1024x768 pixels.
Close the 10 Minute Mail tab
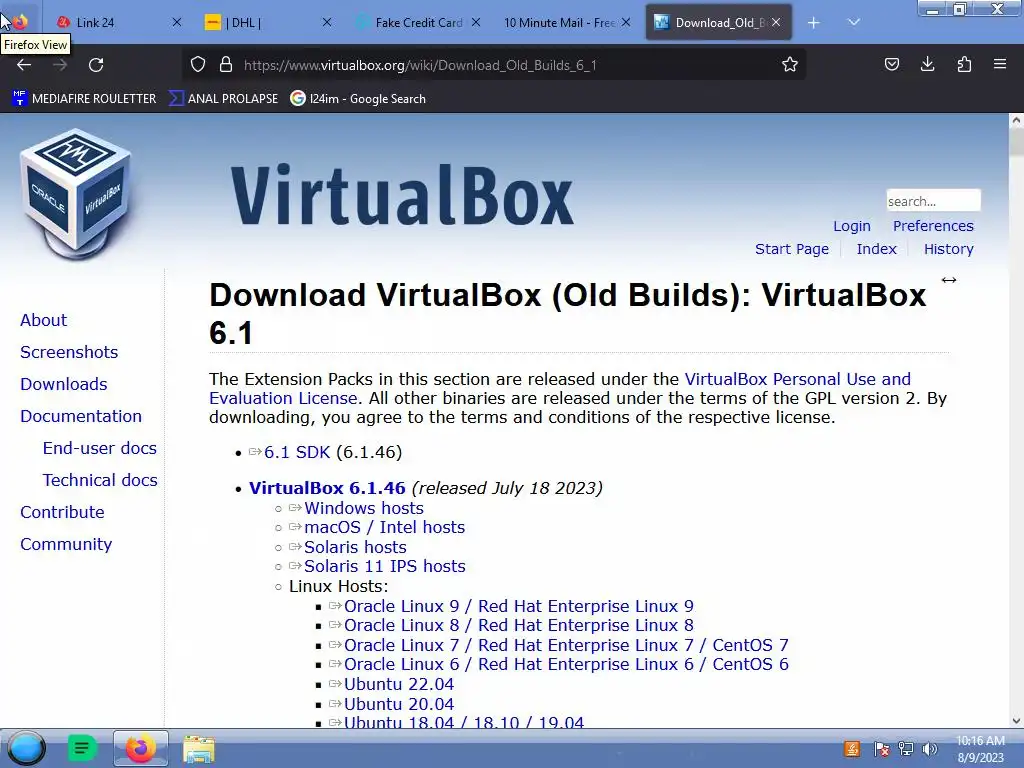click(x=626, y=23)
